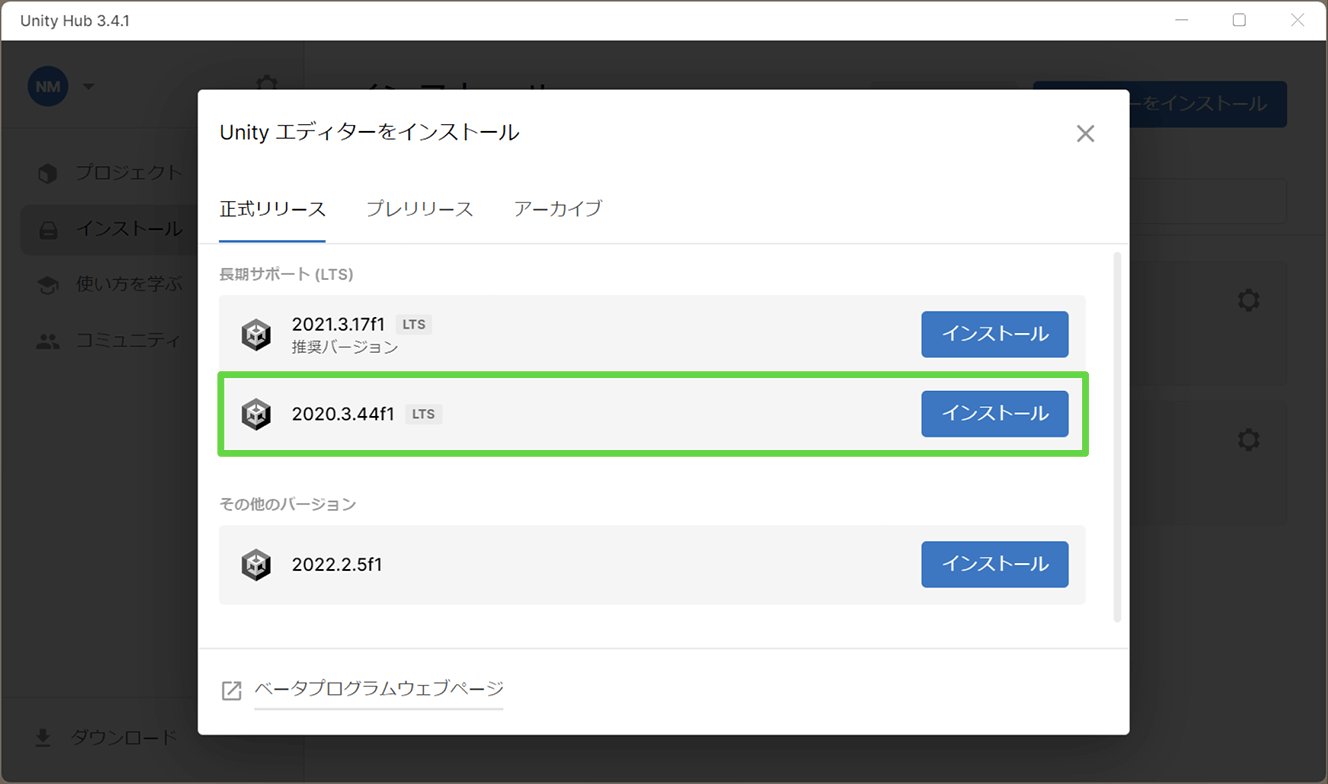
Task: Maximize the Unity Hub window
Action: (1239, 20)
